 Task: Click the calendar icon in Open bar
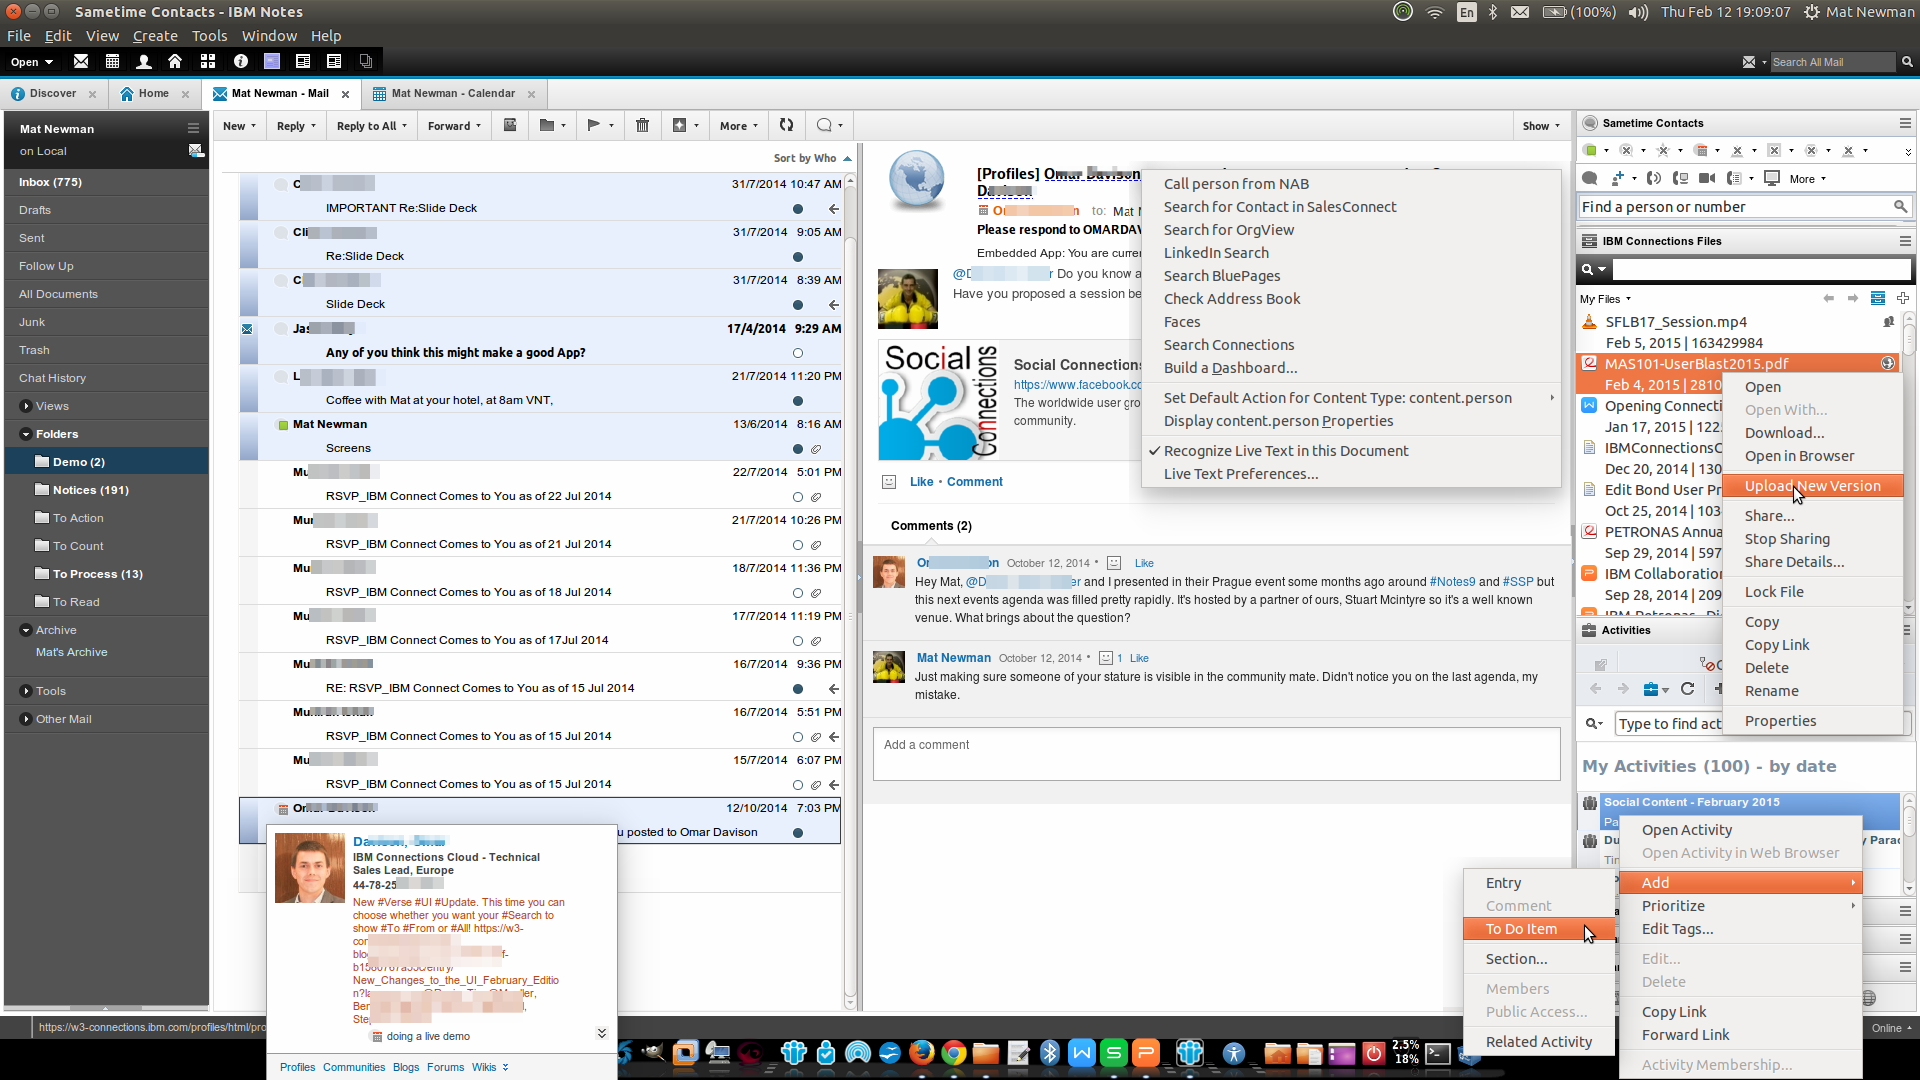112,62
